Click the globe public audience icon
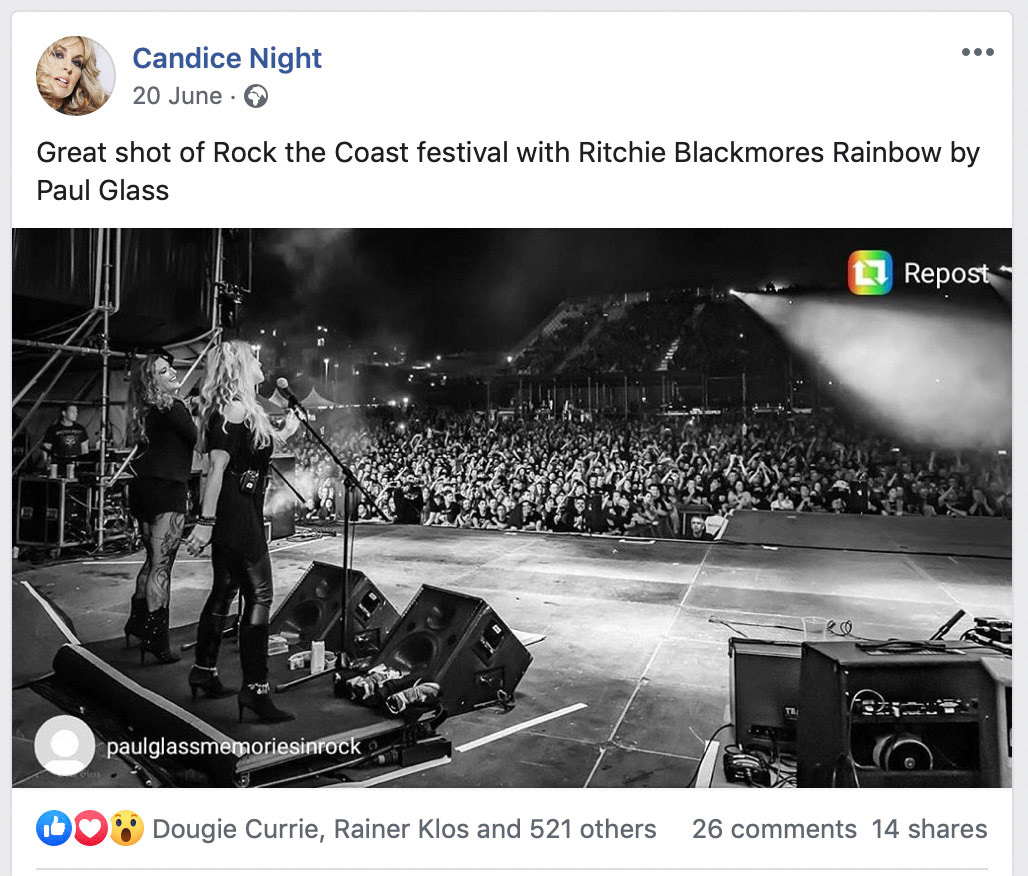The image size is (1028, 876). click(x=256, y=96)
